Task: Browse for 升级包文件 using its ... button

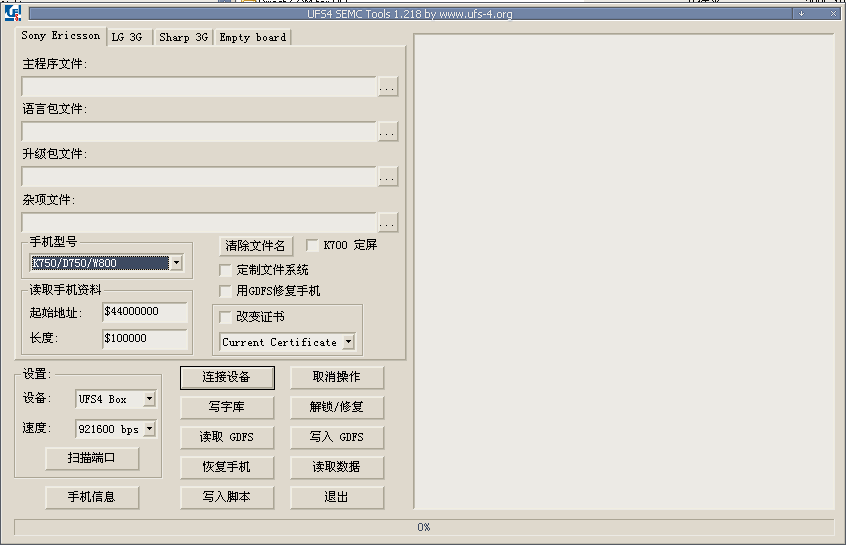Action: (387, 177)
